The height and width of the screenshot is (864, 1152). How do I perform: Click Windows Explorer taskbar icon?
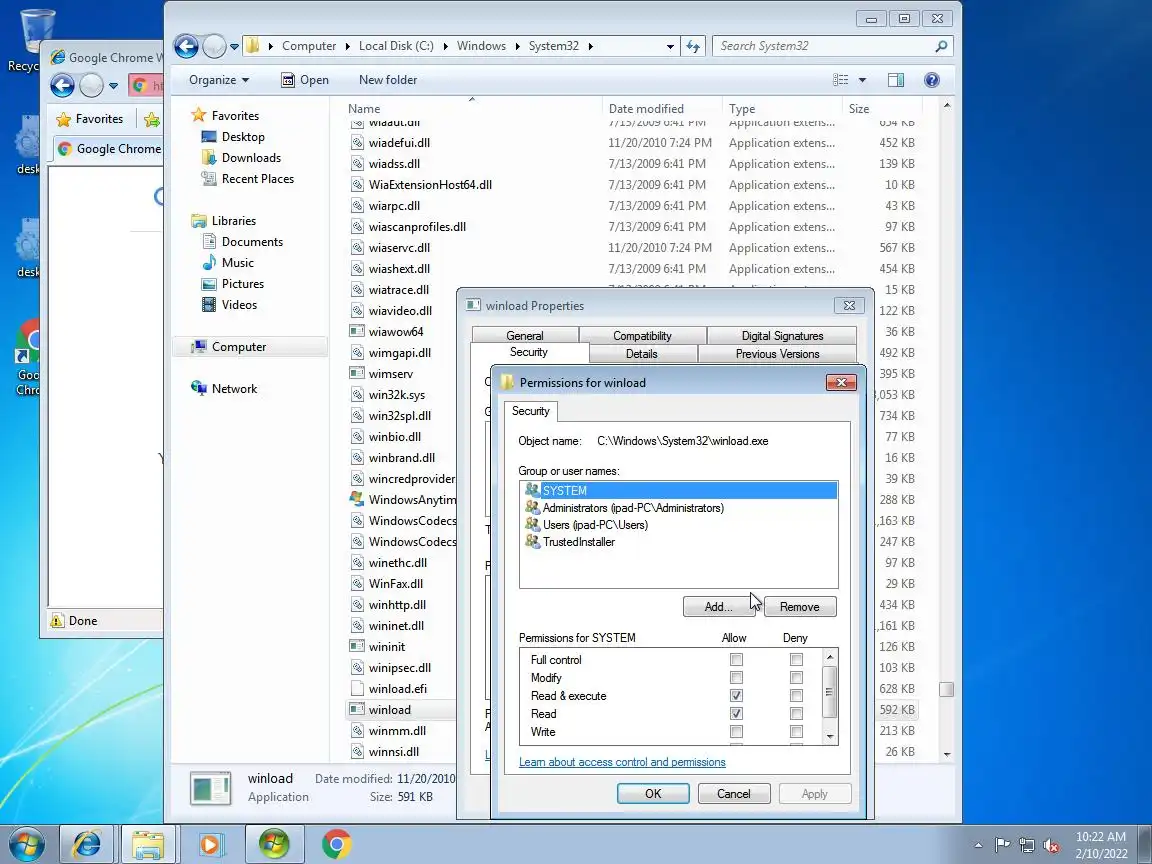click(x=148, y=844)
